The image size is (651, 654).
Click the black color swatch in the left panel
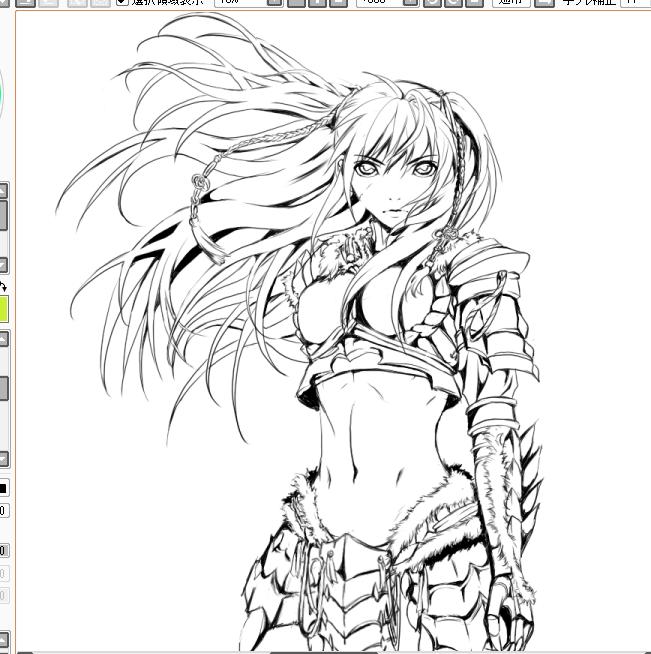tap(3, 488)
